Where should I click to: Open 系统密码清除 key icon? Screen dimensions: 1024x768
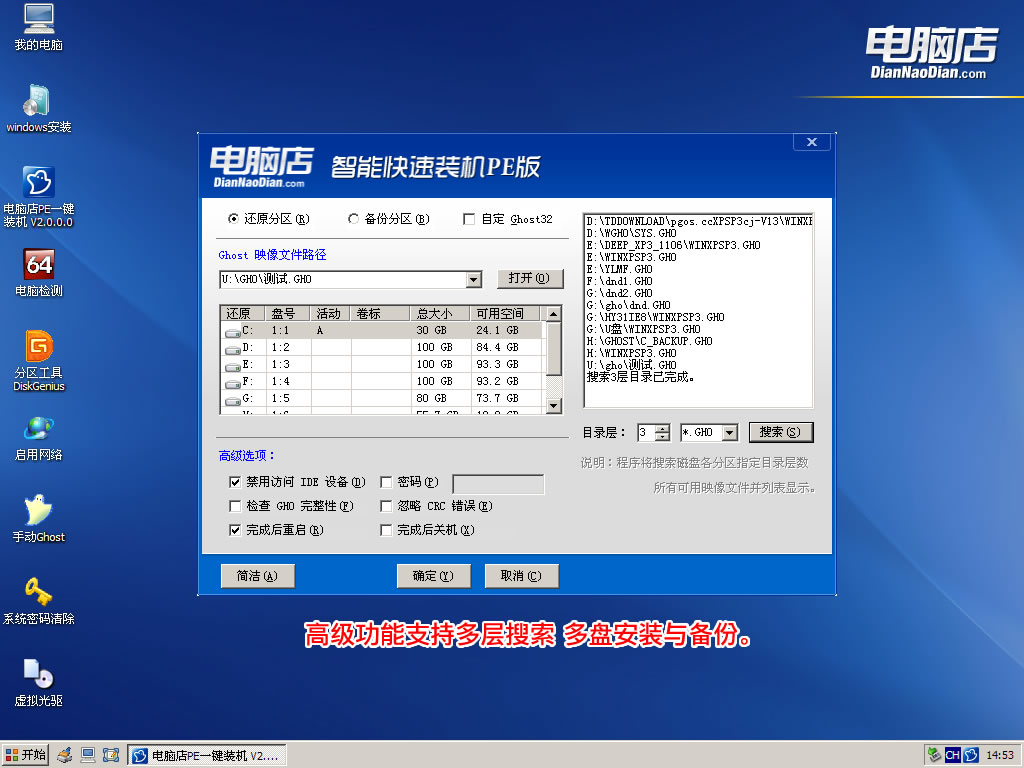point(39,601)
